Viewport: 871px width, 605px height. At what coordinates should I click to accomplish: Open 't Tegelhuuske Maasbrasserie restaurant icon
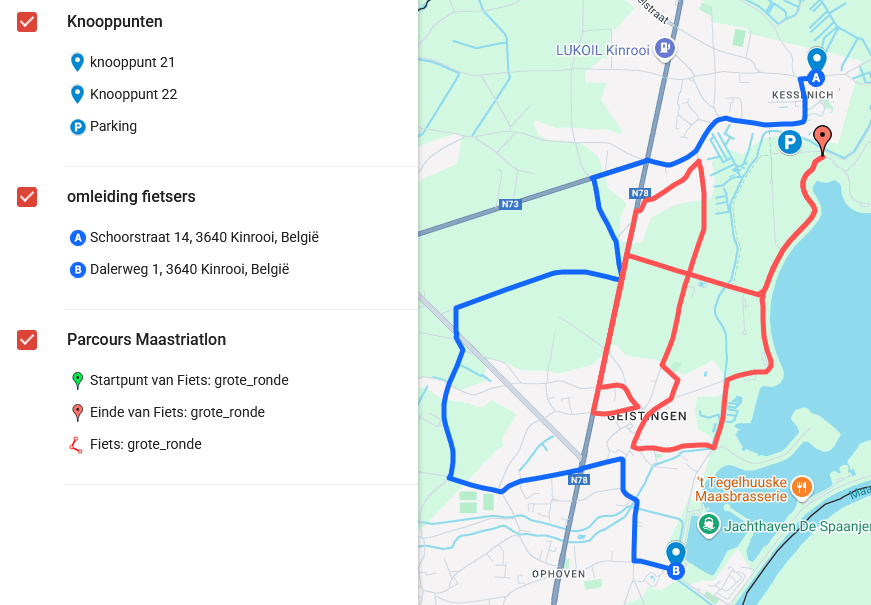[x=801, y=488]
